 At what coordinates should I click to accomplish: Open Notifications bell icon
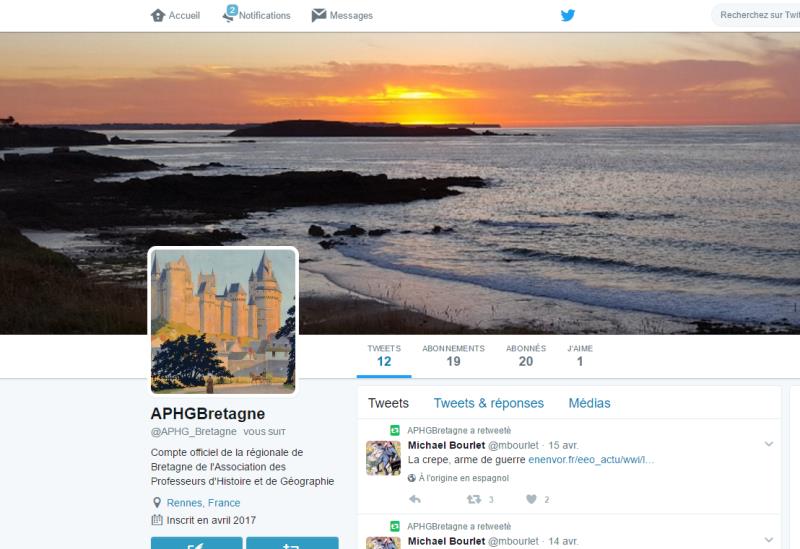click(x=229, y=15)
